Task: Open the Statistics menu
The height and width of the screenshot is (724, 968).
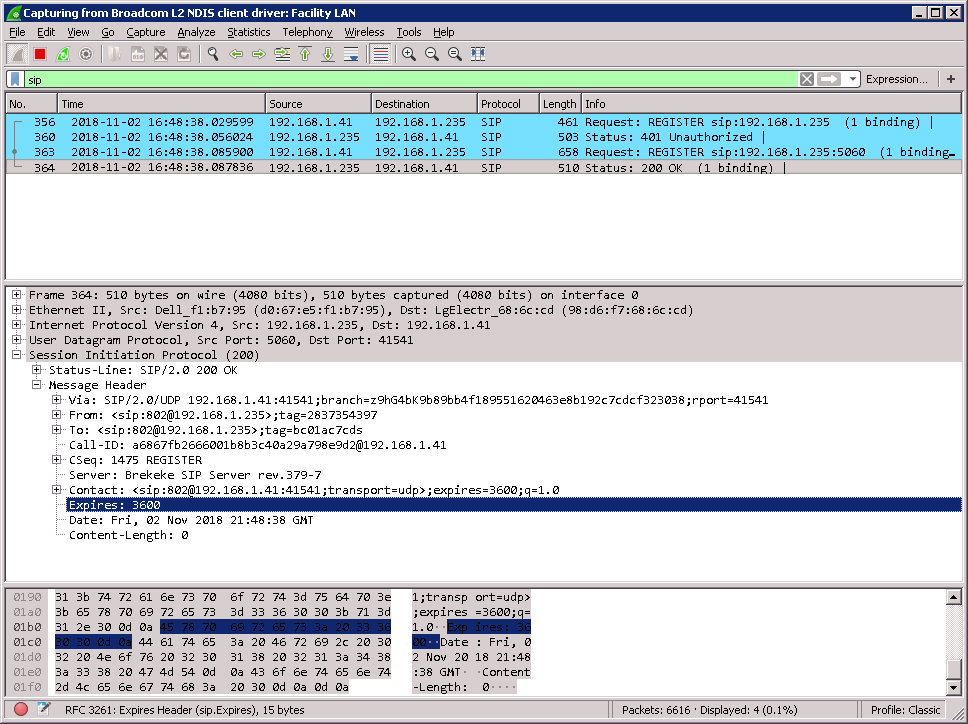Action: coord(249,32)
